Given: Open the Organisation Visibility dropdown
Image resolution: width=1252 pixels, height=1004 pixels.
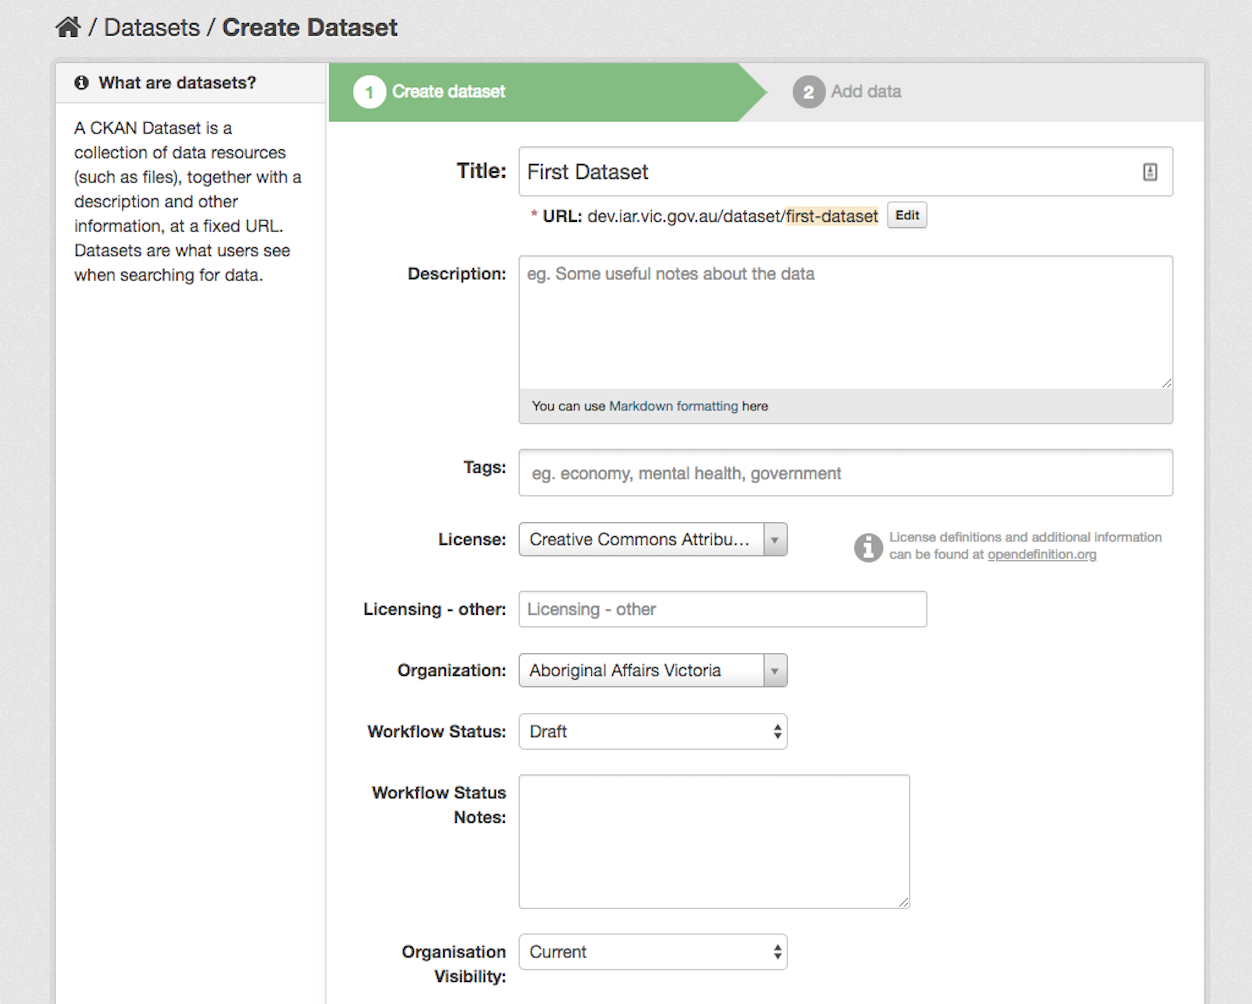Looking at the screenshot, I should click(x=777, y=951).
